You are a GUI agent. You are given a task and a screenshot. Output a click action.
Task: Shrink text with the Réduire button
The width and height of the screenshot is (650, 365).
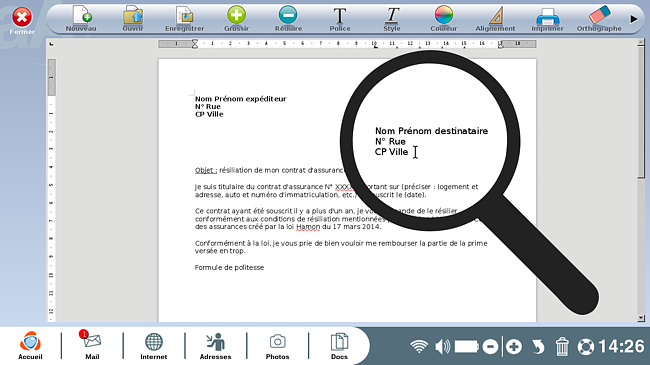[x=288, y=19]
